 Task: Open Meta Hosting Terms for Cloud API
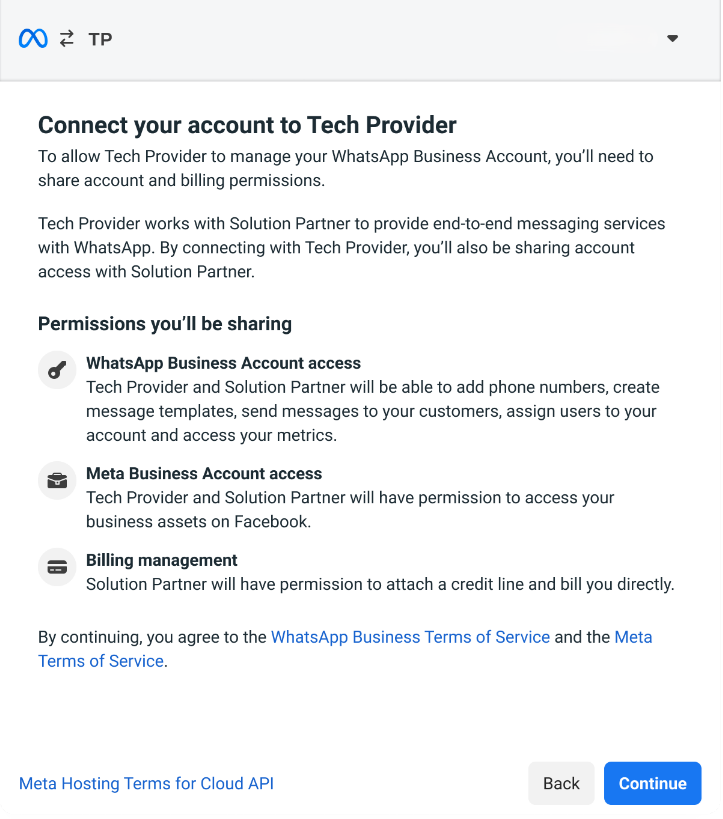tap(146, 784)
